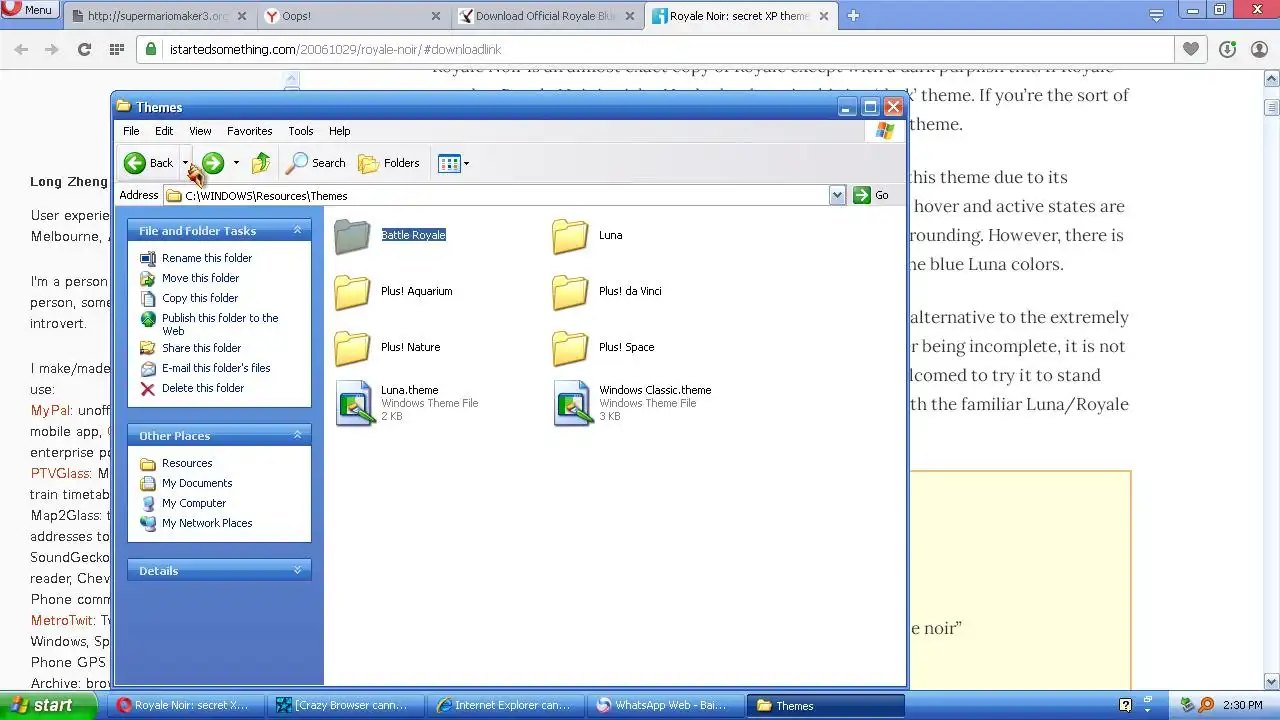The width and height of the screenshot is (1280, 720).
Task: Click Publish this folder to the Web
Action: pyautogui.click(x=220, y=324)
